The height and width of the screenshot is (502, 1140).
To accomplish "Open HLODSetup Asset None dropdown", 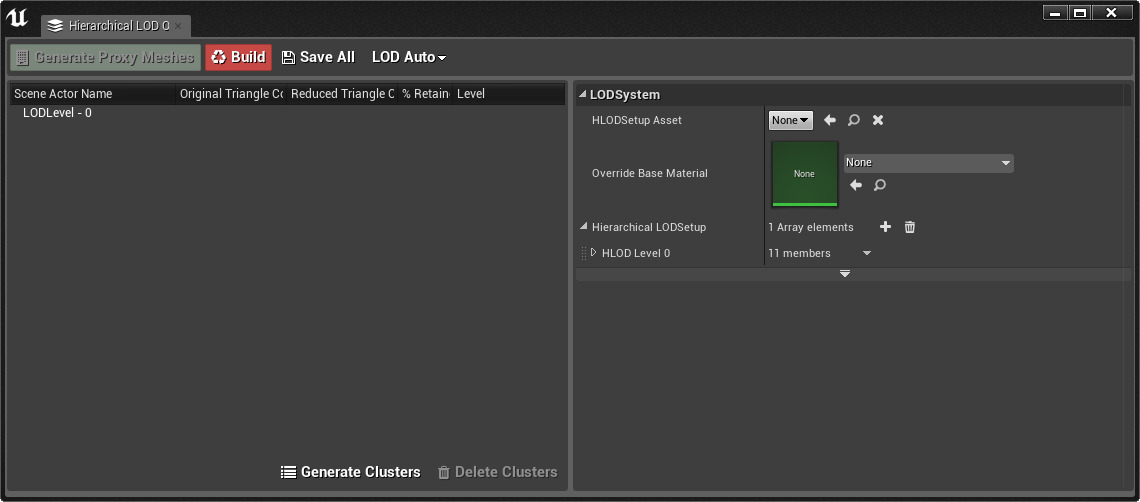I will [790, 120].
